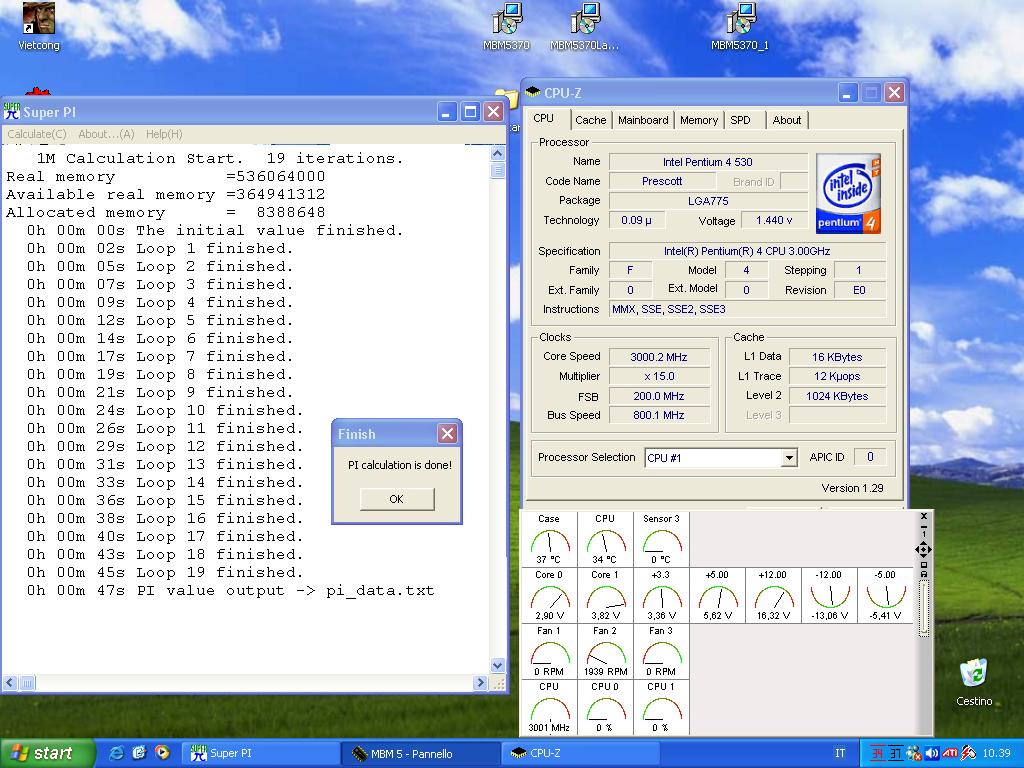Open the Vietcong desktop shortcut

(x=39, y=26)
